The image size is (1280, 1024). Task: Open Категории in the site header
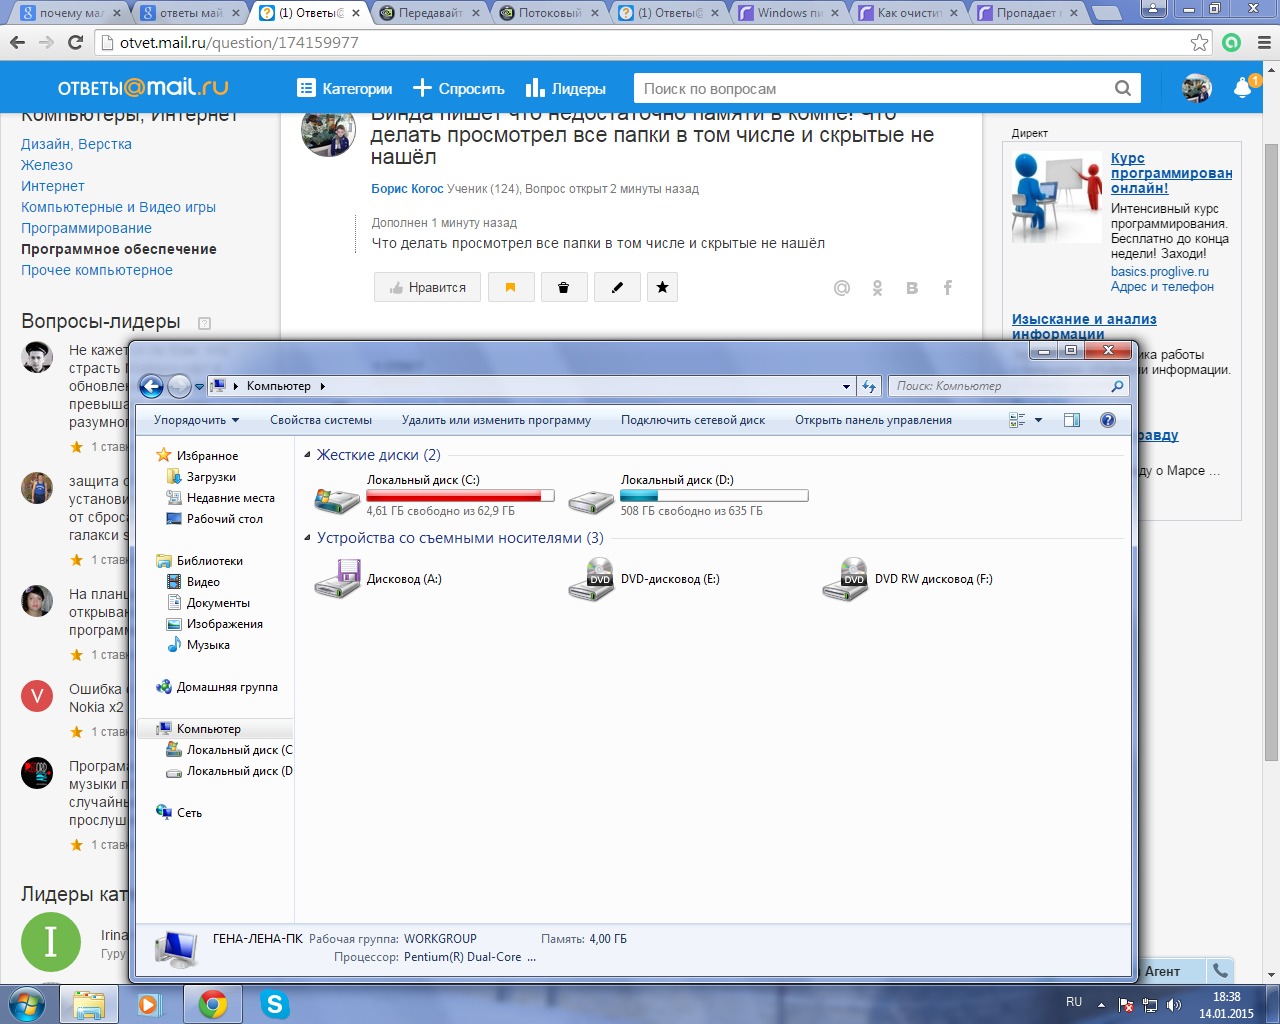tap(344, 88)
